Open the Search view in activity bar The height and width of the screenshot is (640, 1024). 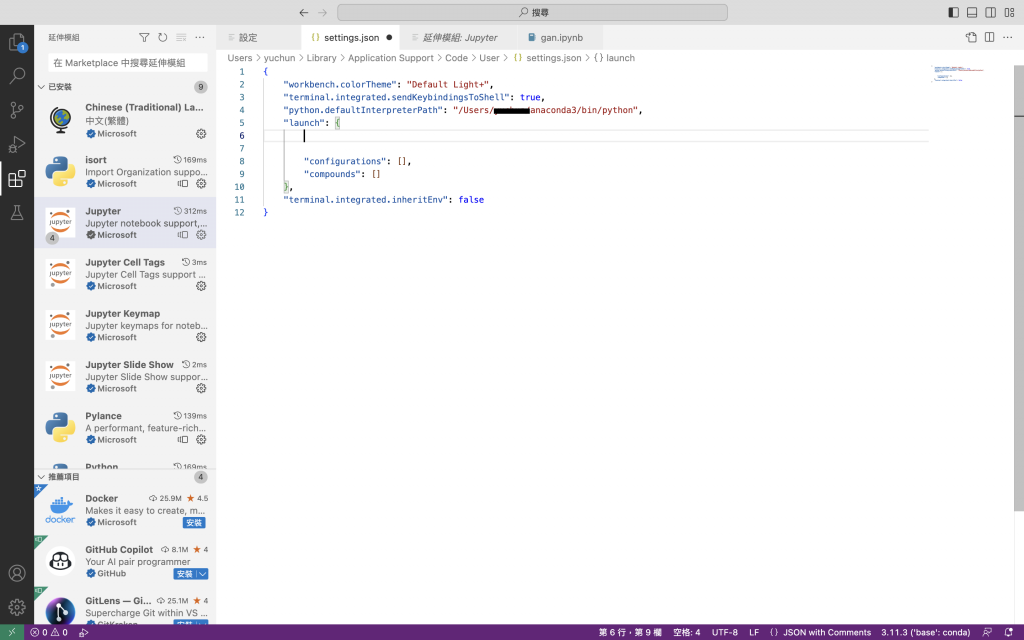(17, 76)
